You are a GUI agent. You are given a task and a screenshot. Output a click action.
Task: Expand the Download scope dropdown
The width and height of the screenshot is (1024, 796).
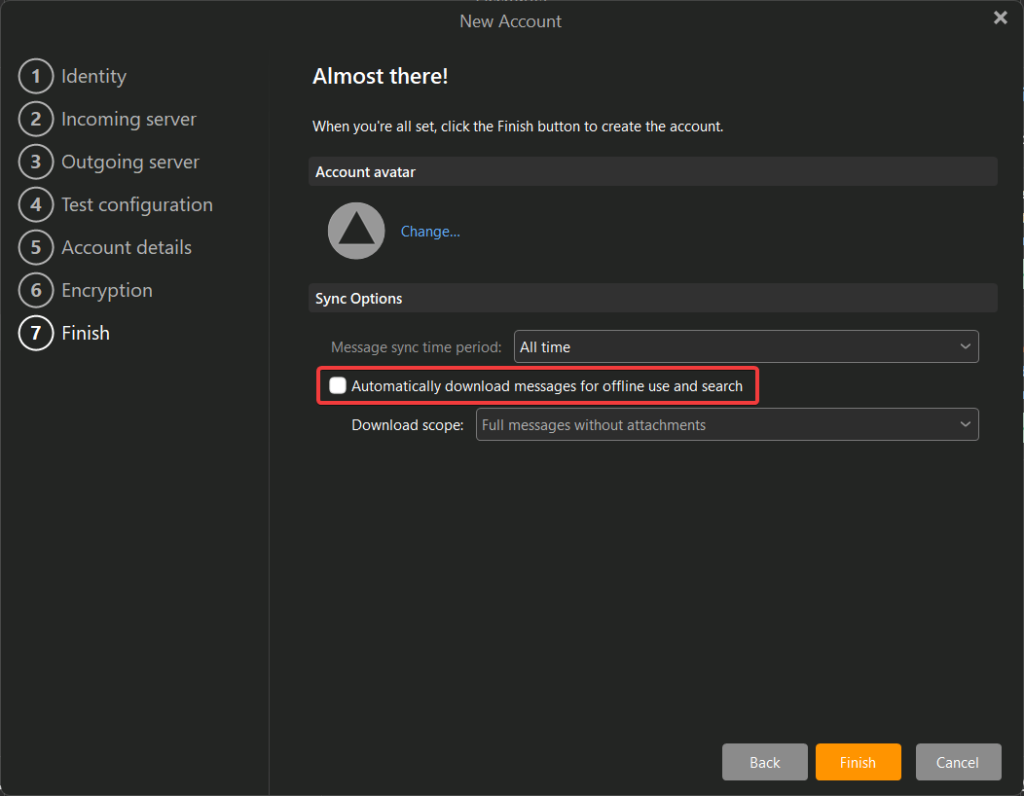point(727,425)
